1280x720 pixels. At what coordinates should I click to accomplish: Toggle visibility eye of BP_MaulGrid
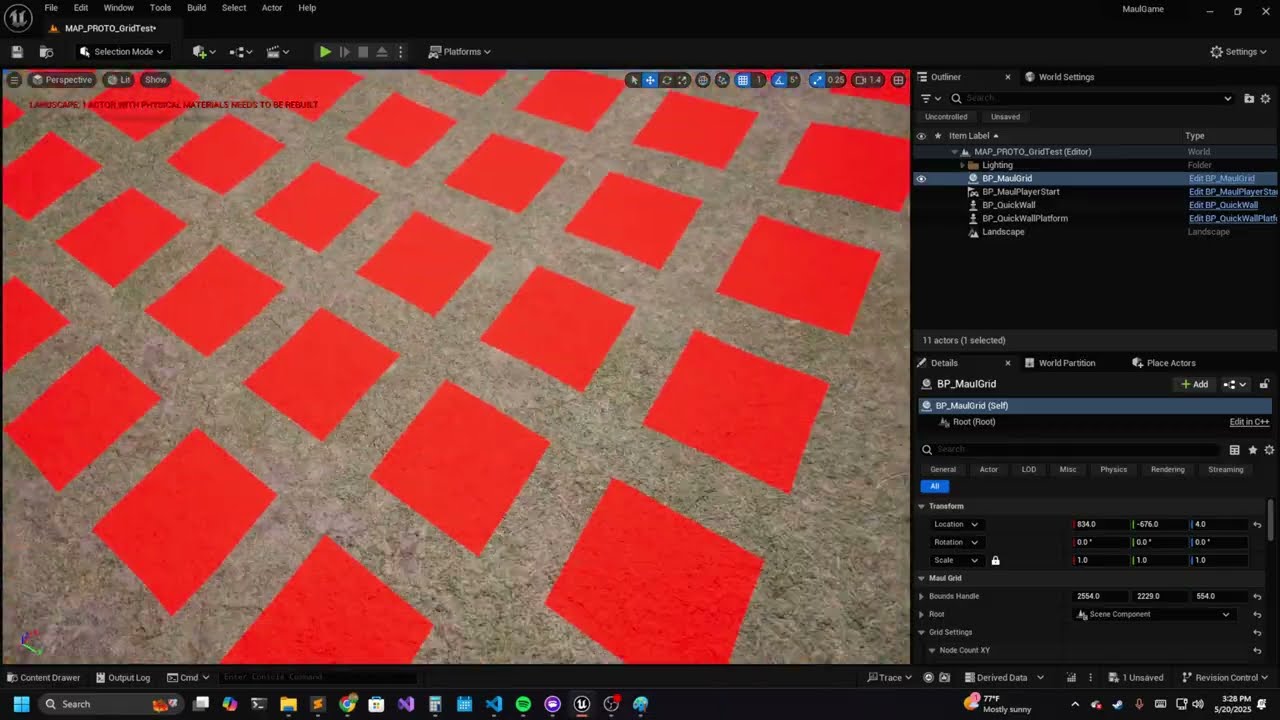tap(921, 179)
